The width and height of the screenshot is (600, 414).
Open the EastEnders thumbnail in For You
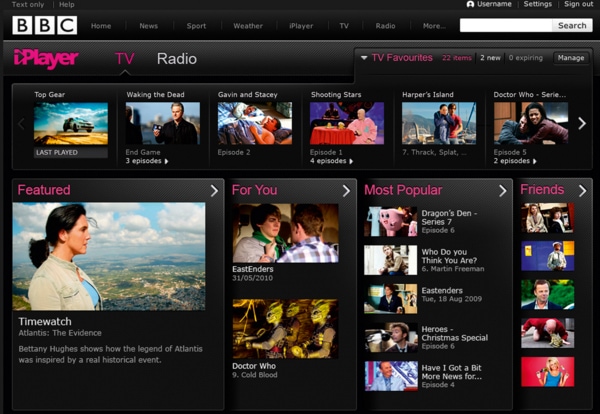tap(285, 233)
